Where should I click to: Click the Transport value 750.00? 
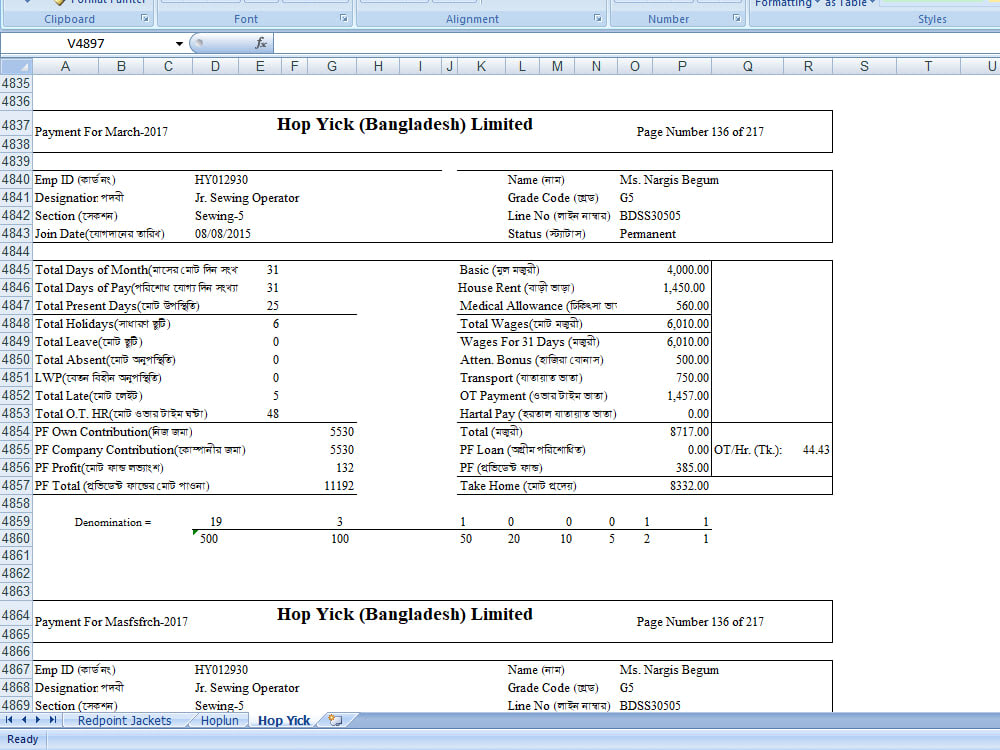coord(692,378)
